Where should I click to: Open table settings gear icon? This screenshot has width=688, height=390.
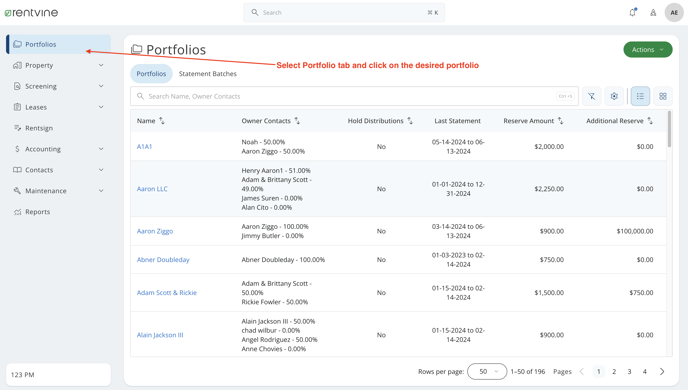tap(614, 96)
